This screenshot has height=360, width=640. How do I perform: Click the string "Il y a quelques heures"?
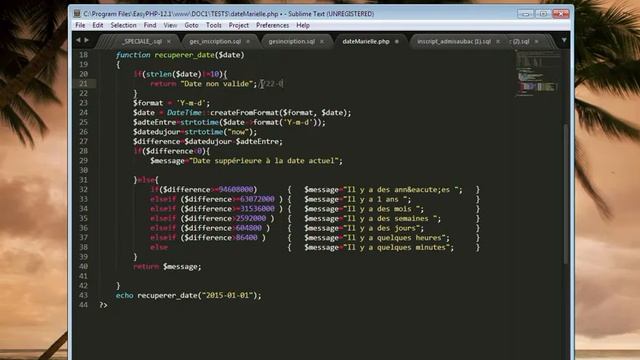tap(394, 238)
